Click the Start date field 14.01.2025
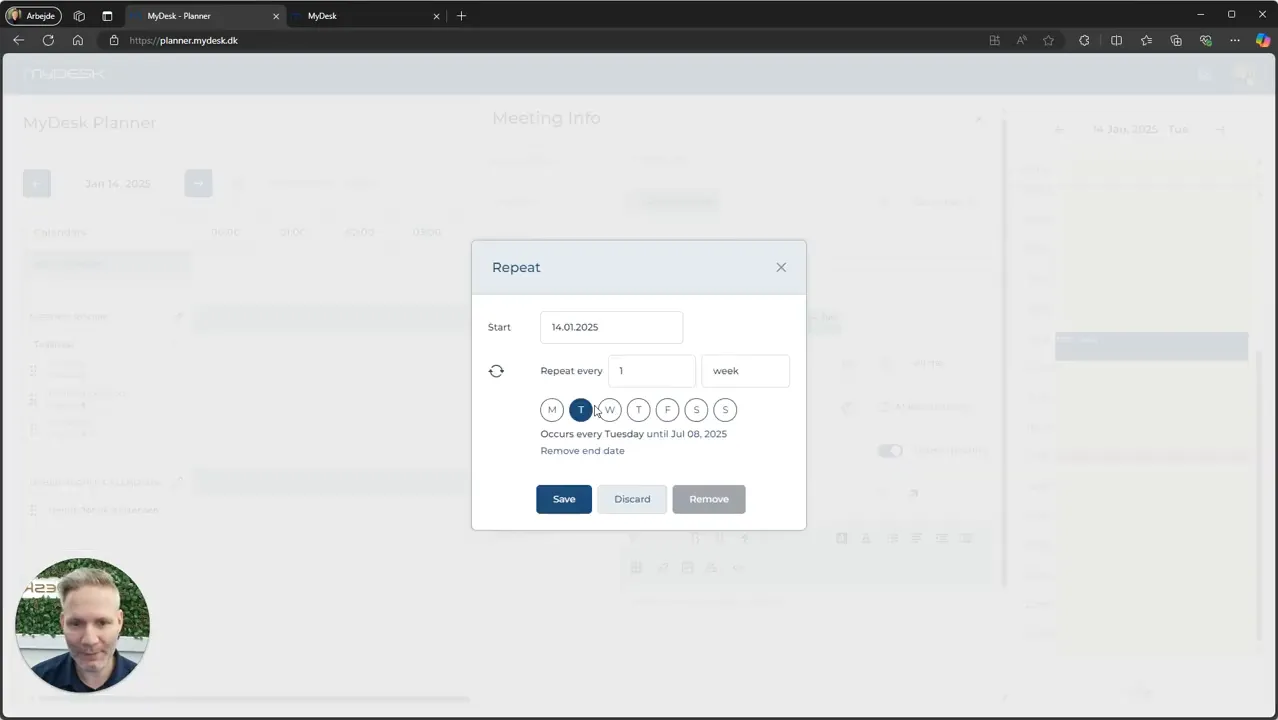This screenshot has width=1278, height=720. click(611, 327)
